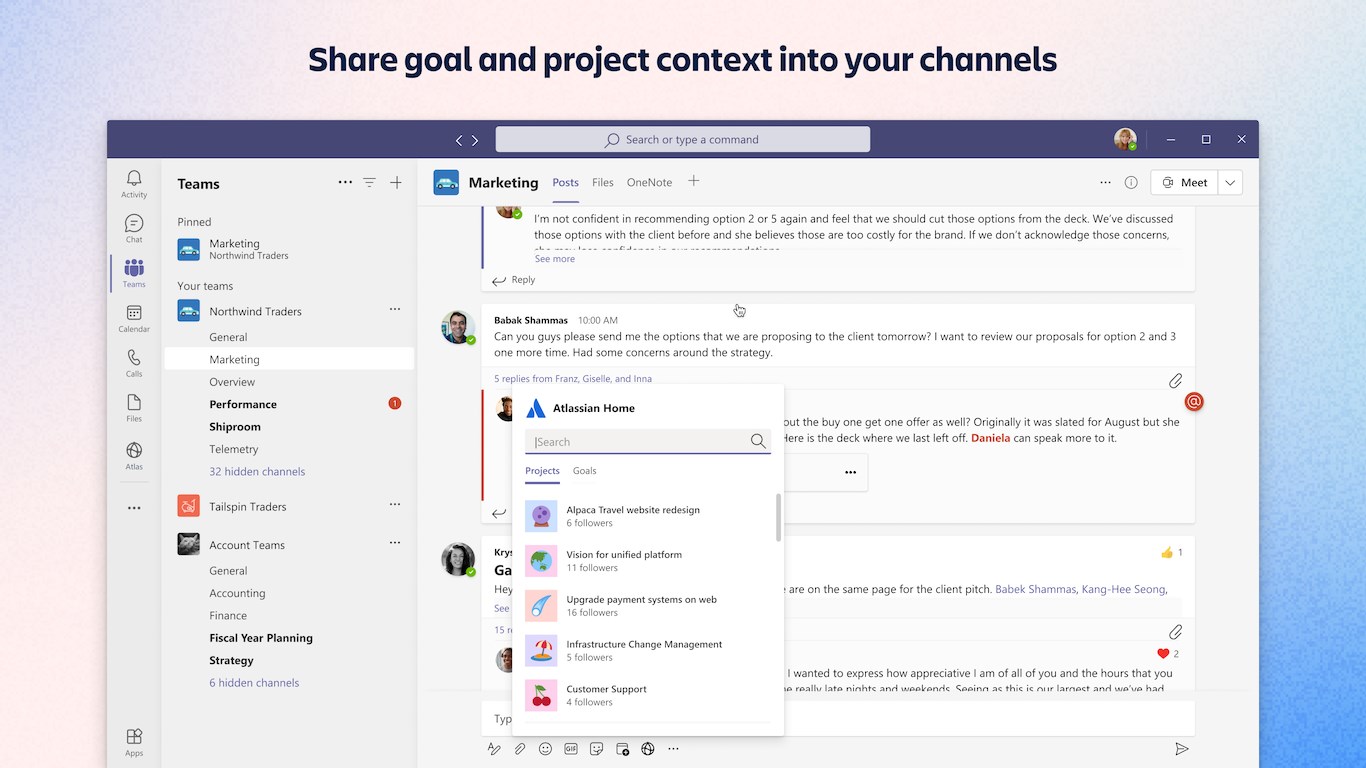The image size is (1366, 768).
Task: Open pinned Marketing Northwind Traders channel
Action: click(289, 249)
